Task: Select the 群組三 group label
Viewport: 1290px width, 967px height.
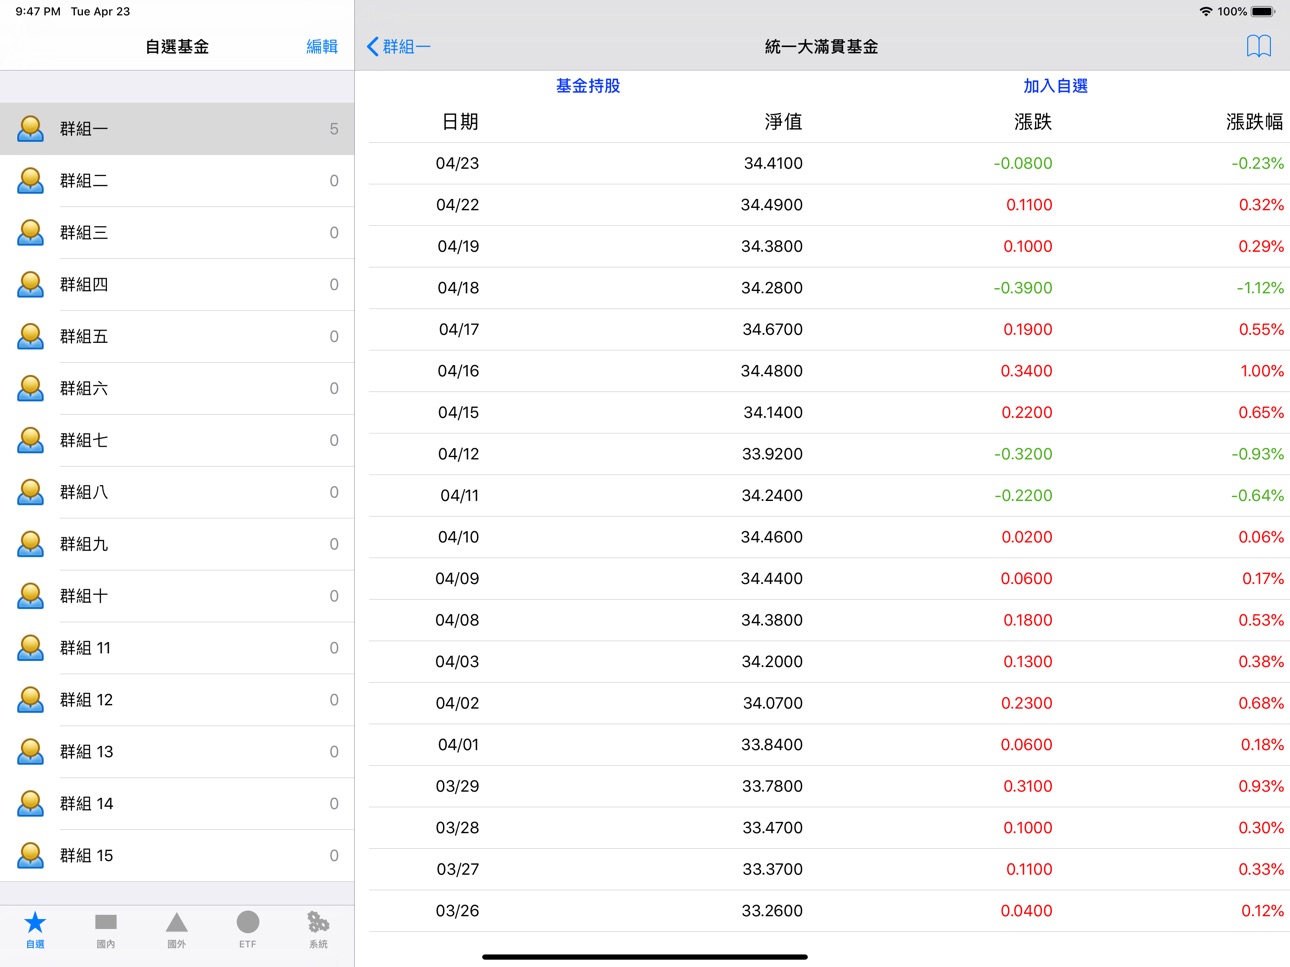Action: coord(84,233)
